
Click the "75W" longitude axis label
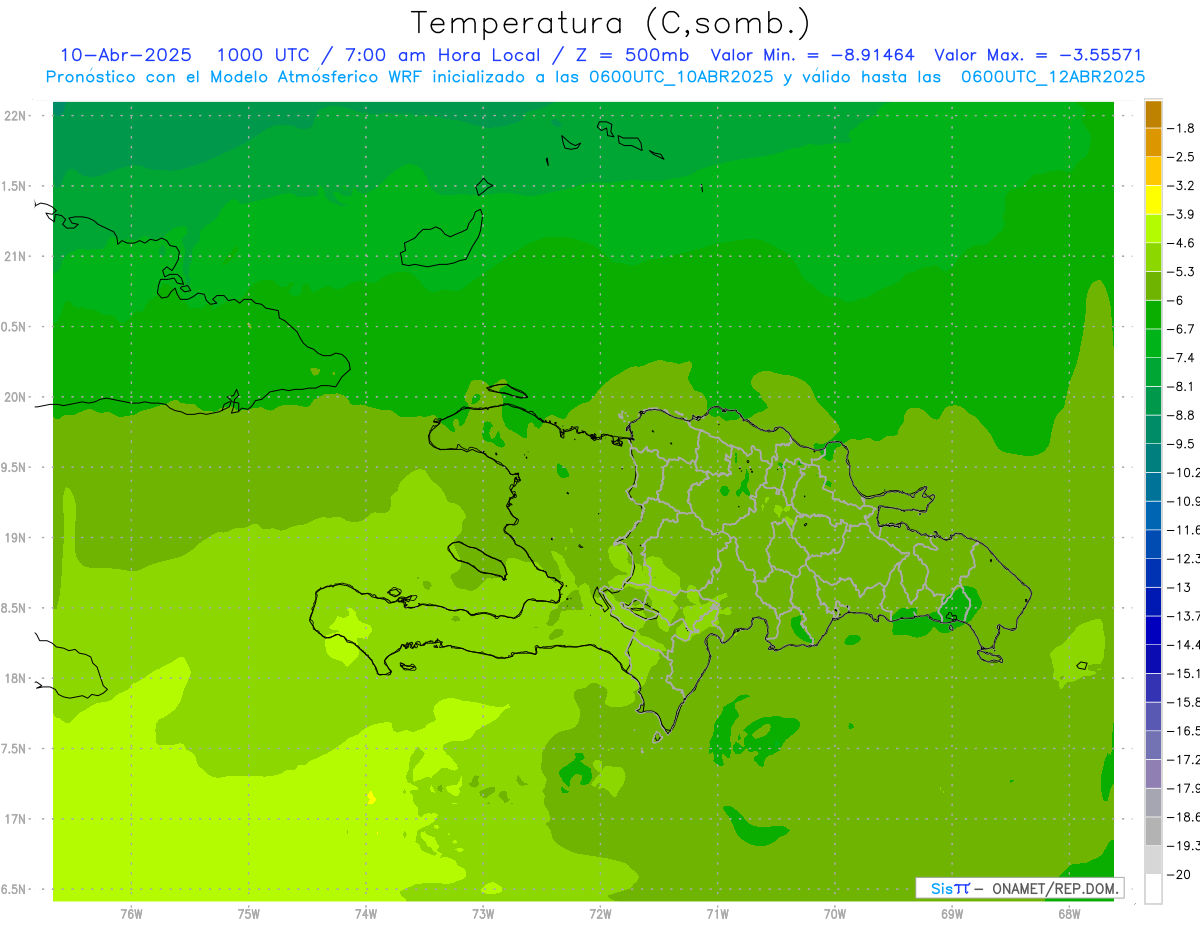tap(249, 913)
